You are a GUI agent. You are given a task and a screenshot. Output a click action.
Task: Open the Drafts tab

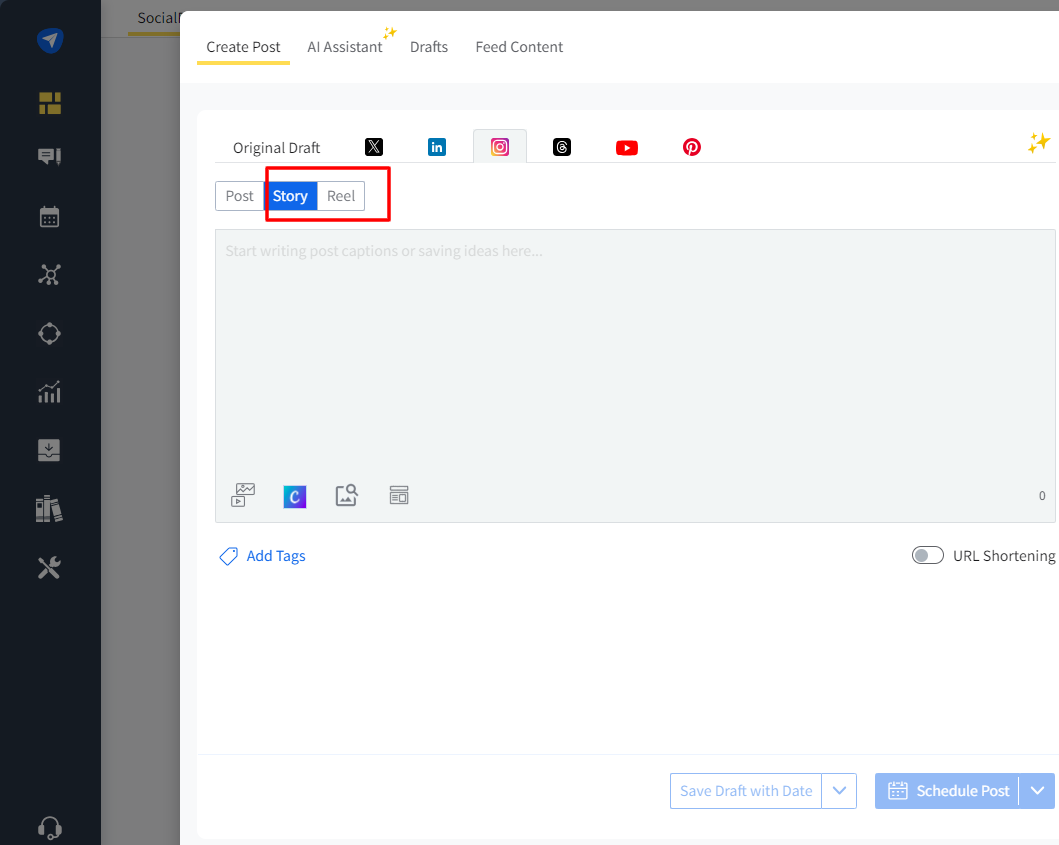[429, 47]
